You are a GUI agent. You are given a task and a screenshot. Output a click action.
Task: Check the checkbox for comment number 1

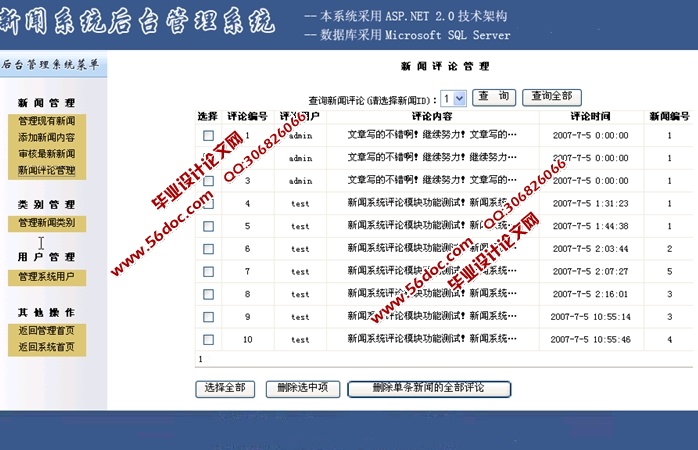(x=208, y=135)
